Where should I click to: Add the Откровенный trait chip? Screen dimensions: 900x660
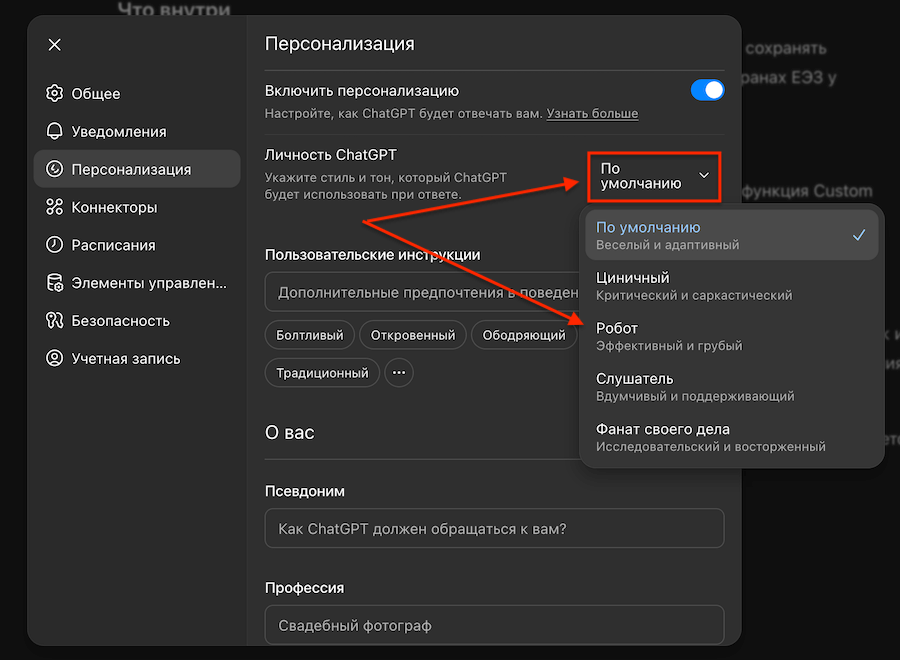click(x=413, y=335)
